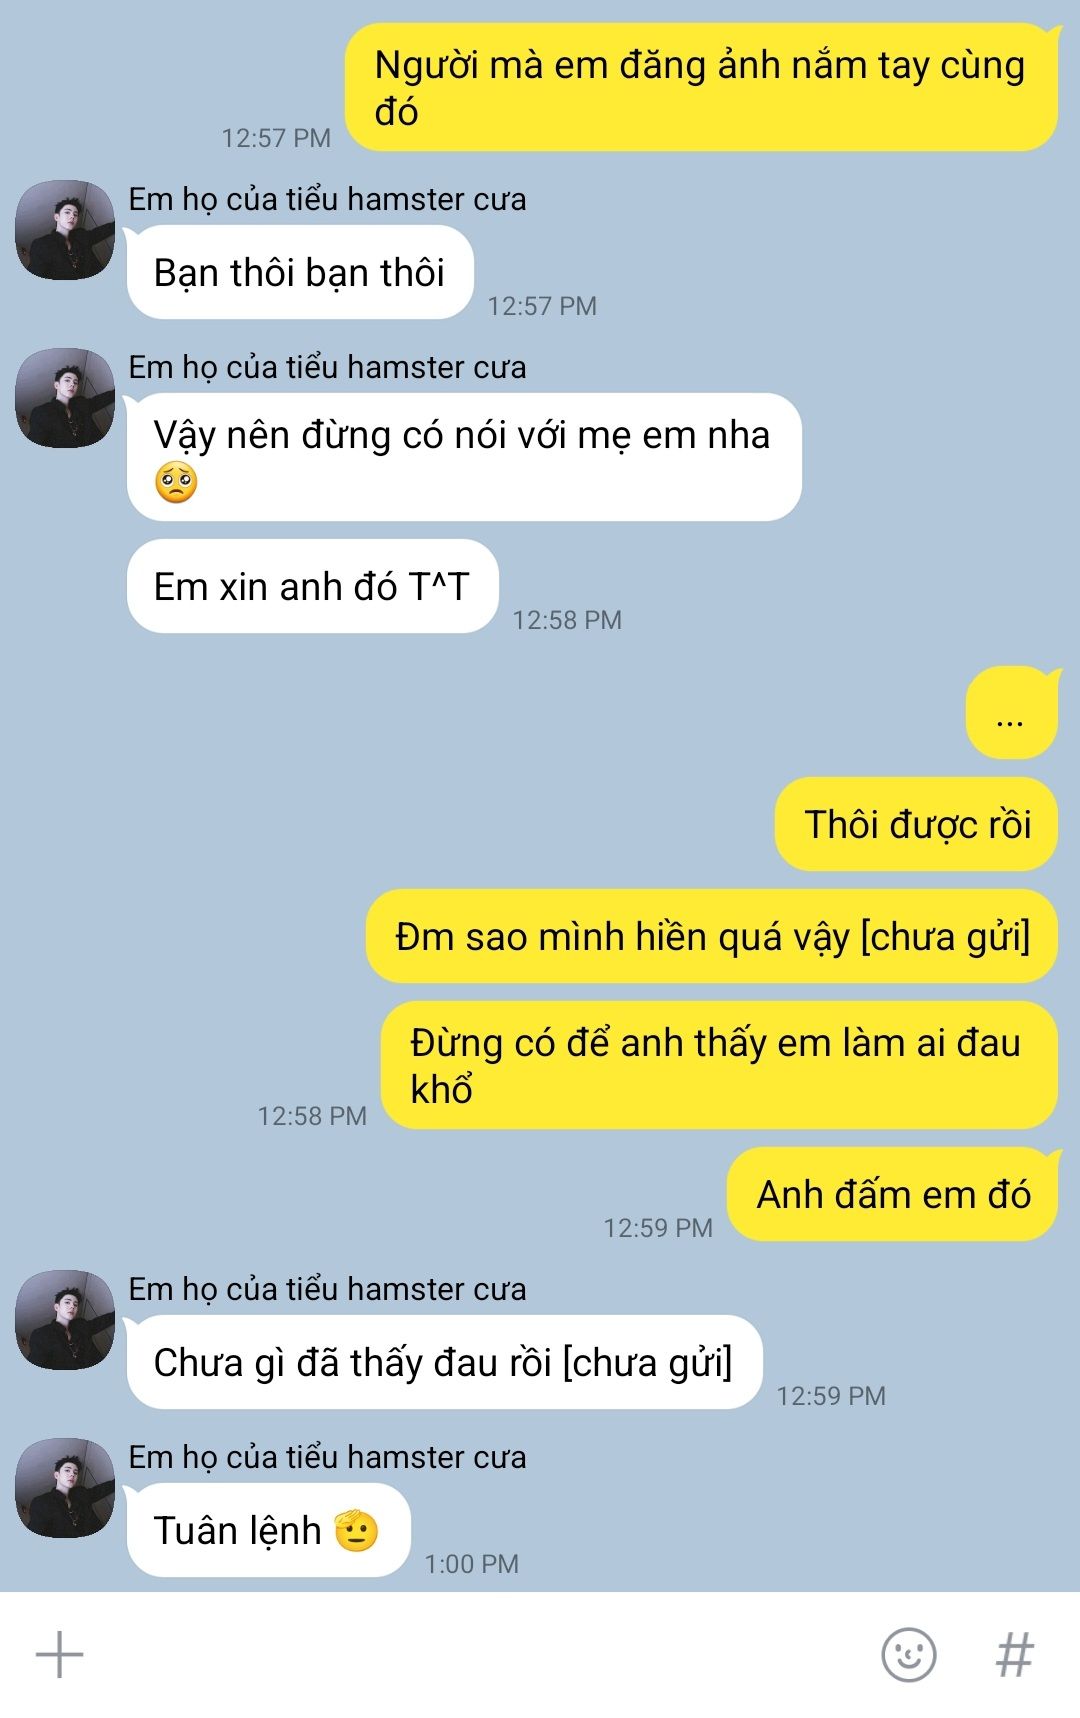Tap the message input field at bottom
The width and height of the screenshot is (1080, 1718).
[x=480, y=1654]
